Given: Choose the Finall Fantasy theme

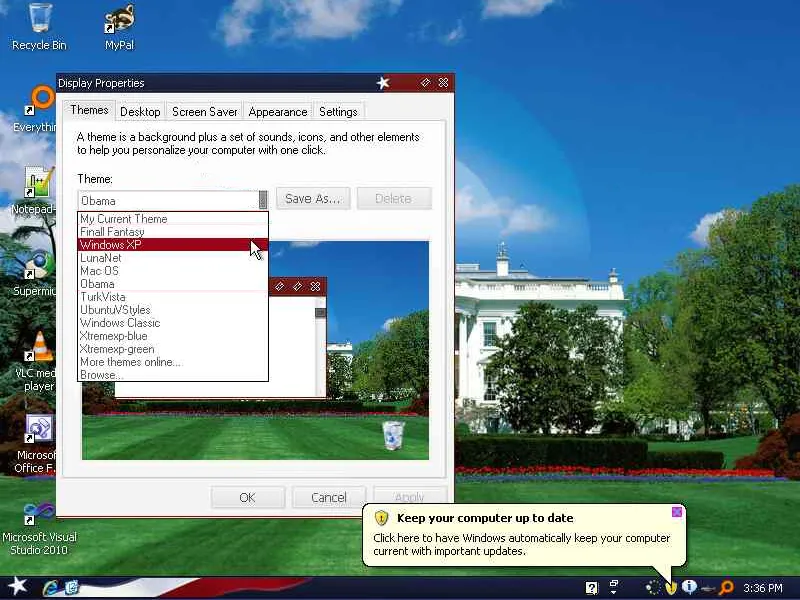Looking at the screenshot, I should [x=173, y=232].
